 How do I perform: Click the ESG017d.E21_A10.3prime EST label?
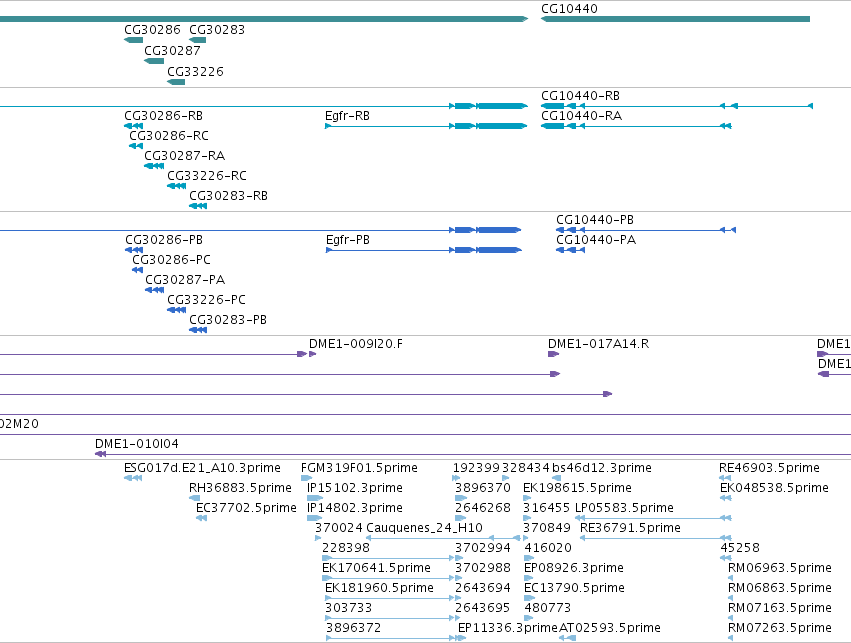coord(202,468)
